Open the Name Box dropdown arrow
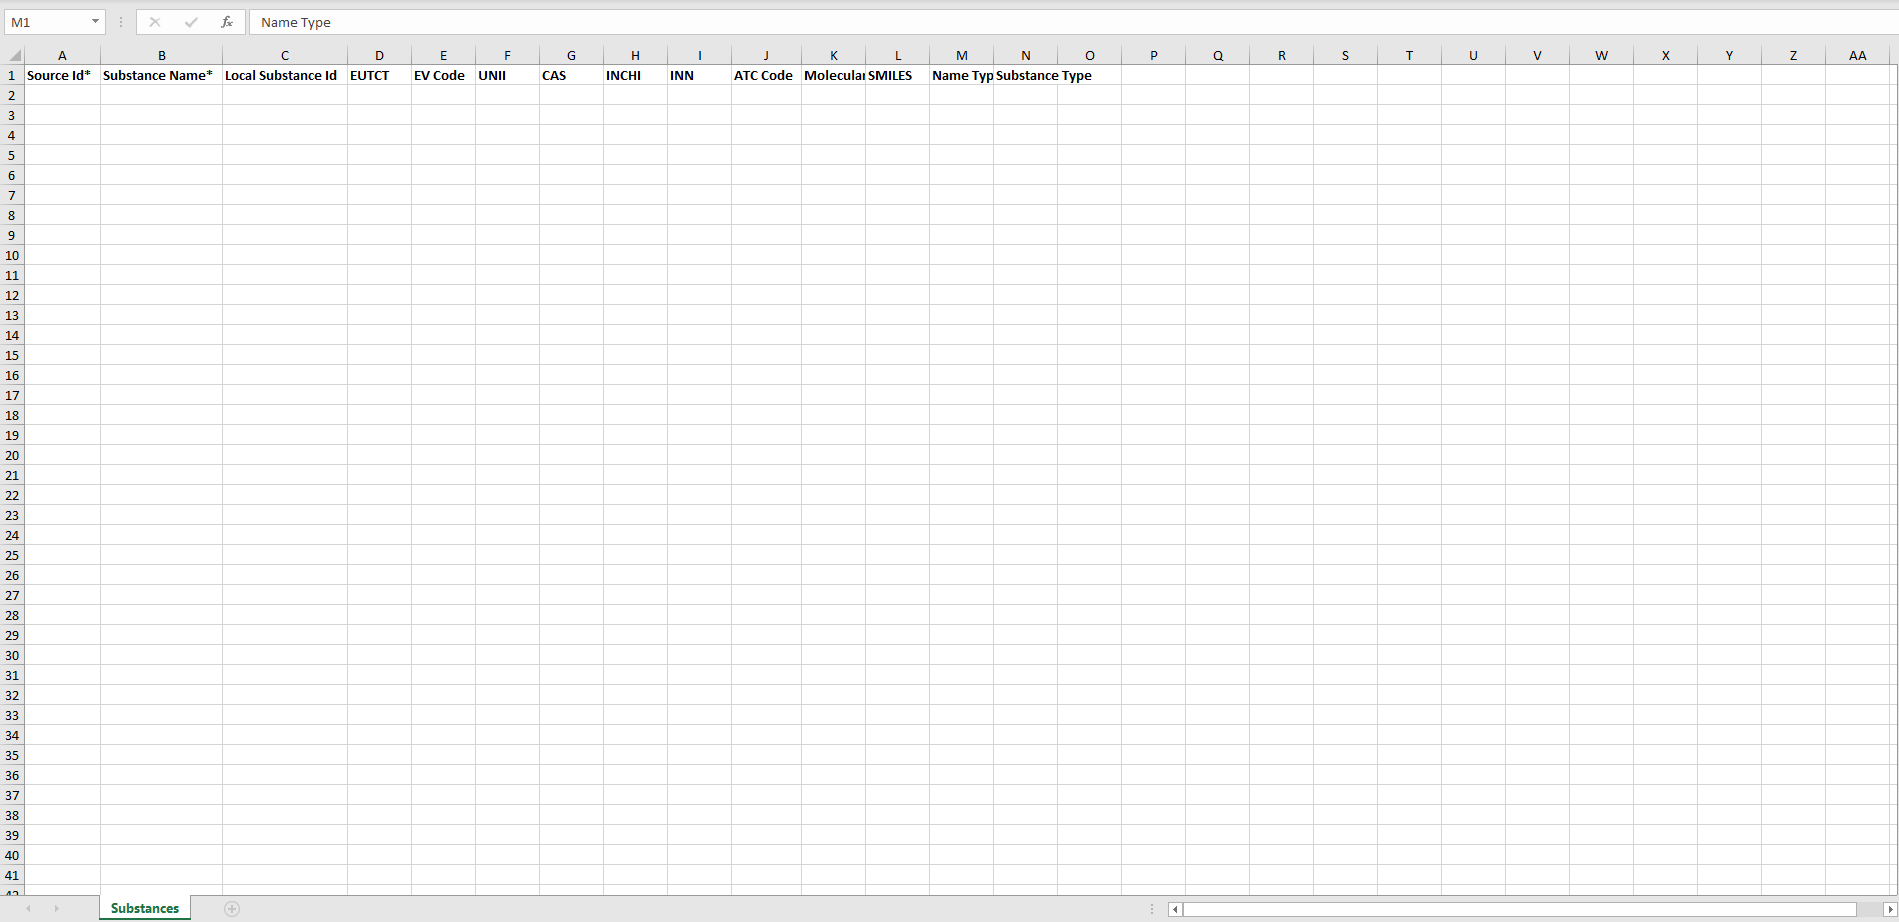This screenshot has width=1899, height=922. [95, 22]
